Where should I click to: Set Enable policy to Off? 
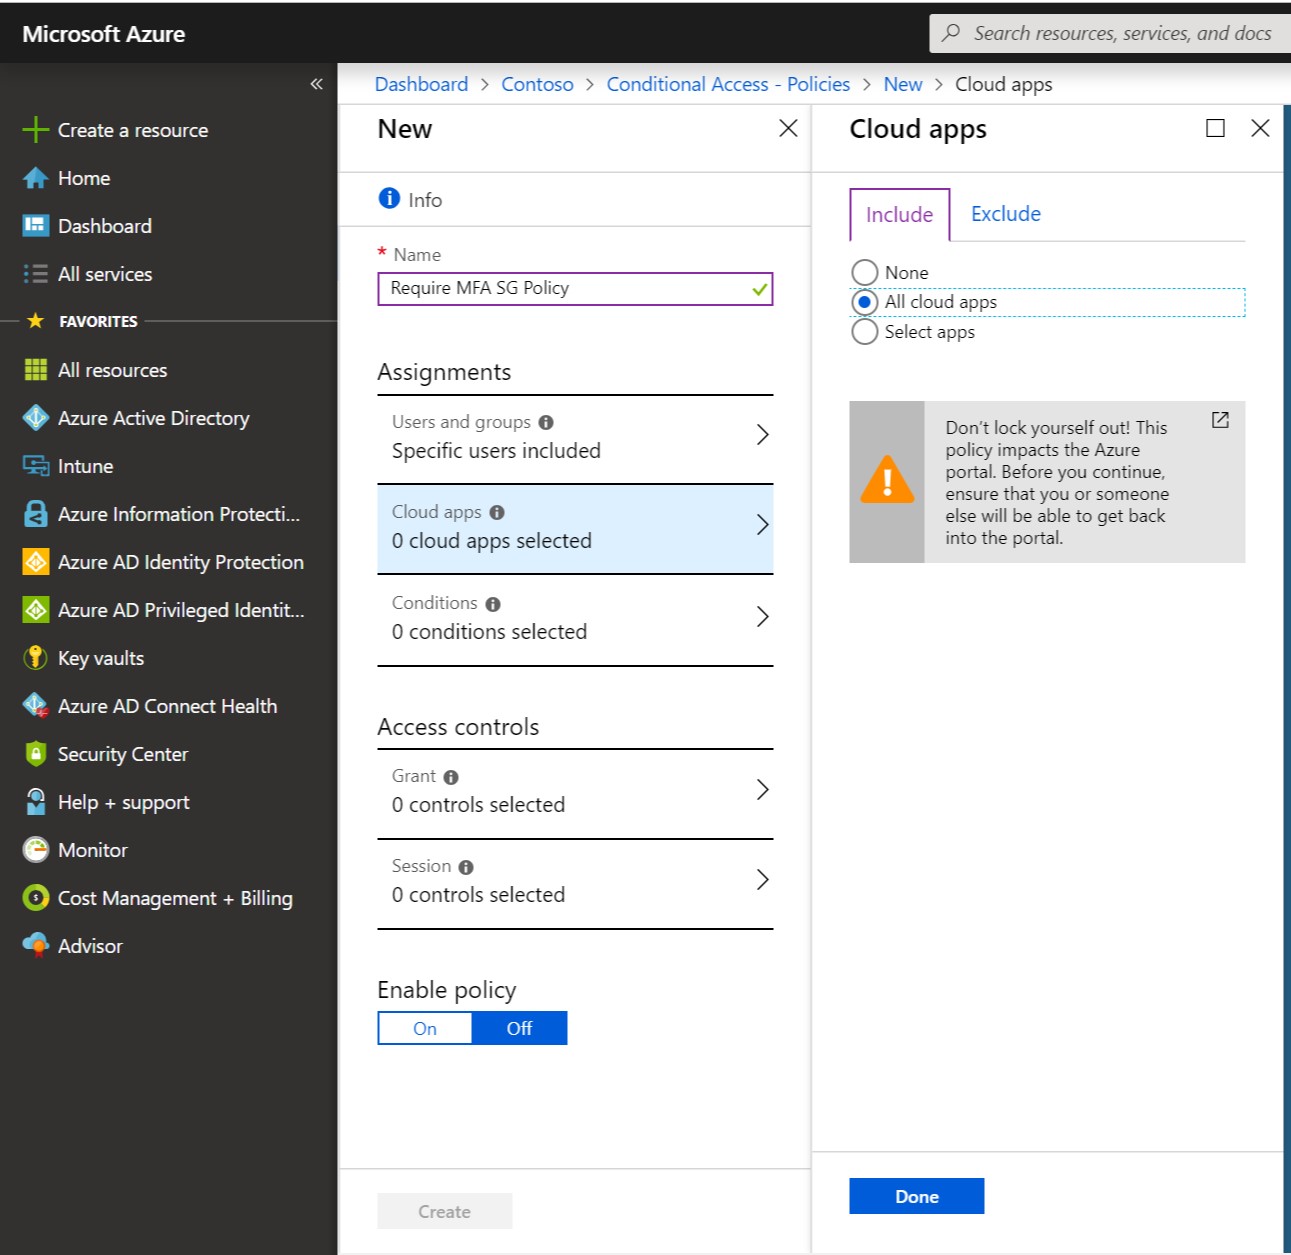(519, 1028)
